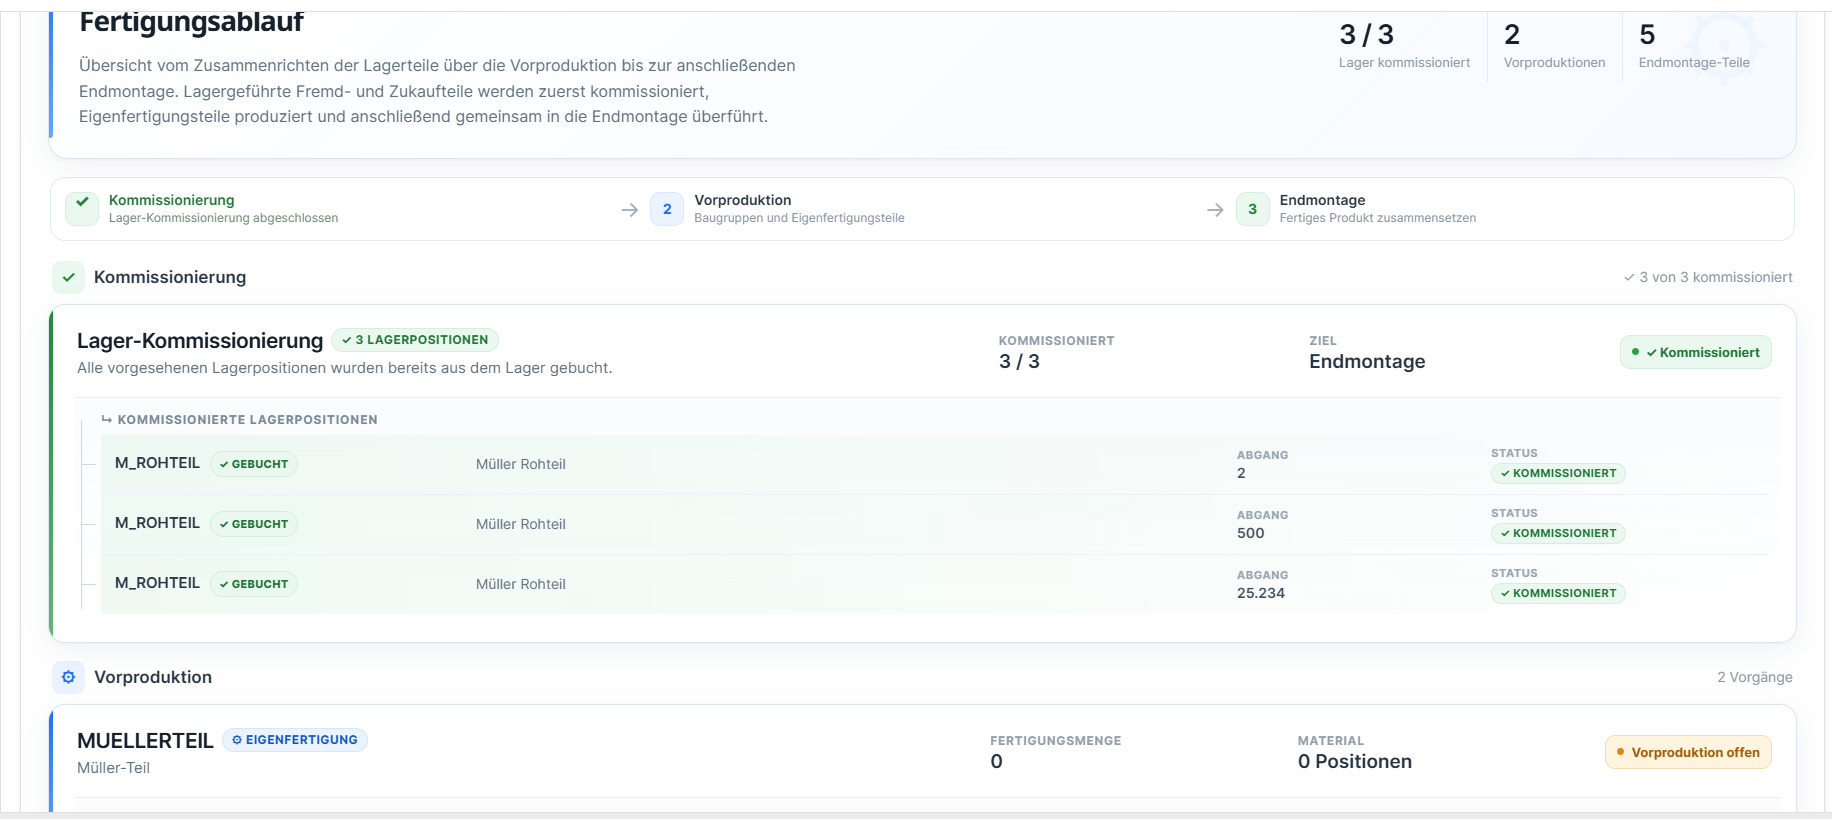Viewport: 1832px width, 819px height.
Task: Click the green checkmark icon beside Kommissionierung step
Action: (82, 209)
